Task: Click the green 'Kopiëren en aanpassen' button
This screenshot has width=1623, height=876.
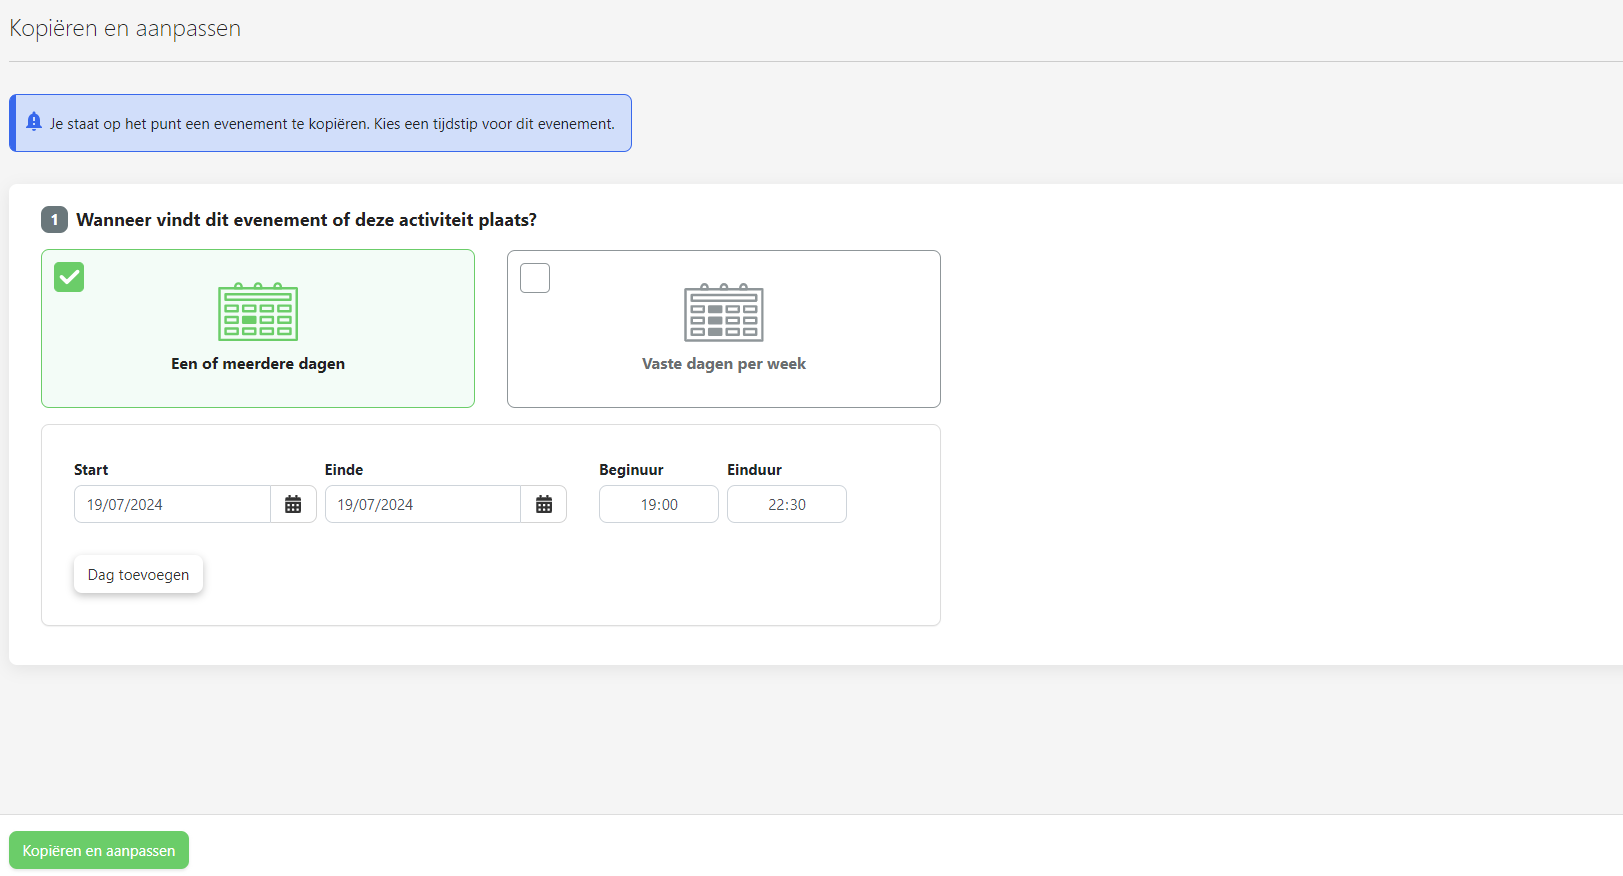Action: tap(99, 850)
